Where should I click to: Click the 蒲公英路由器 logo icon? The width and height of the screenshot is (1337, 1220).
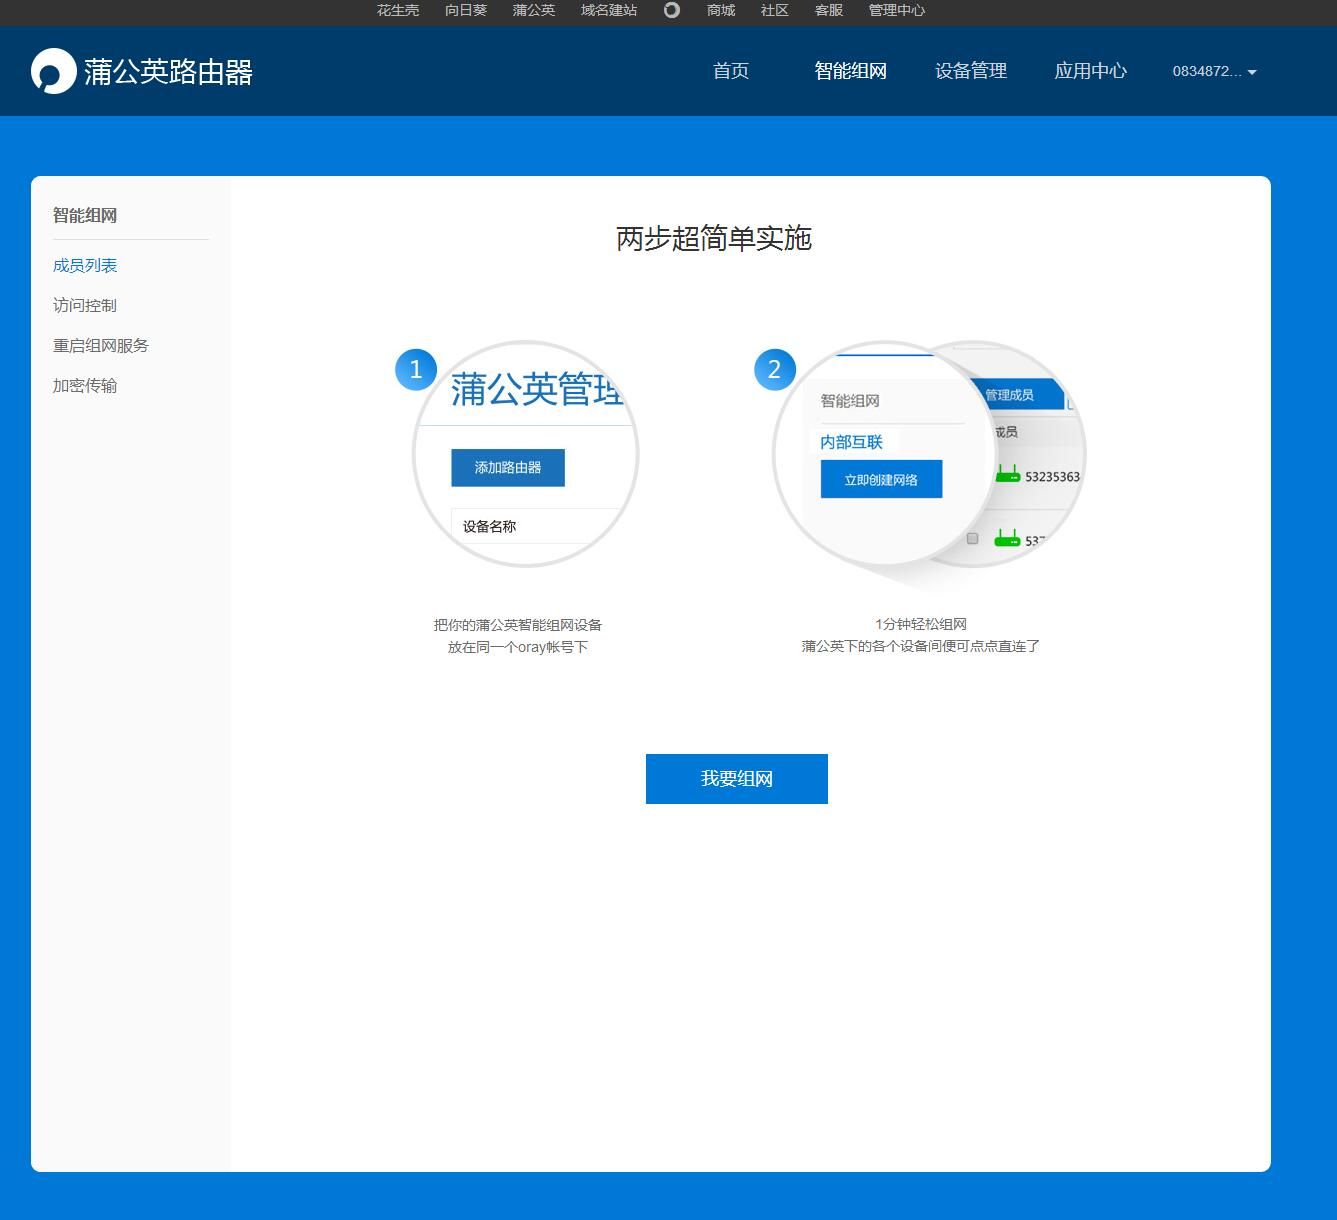pyautogui.click(x=53, y=71)
